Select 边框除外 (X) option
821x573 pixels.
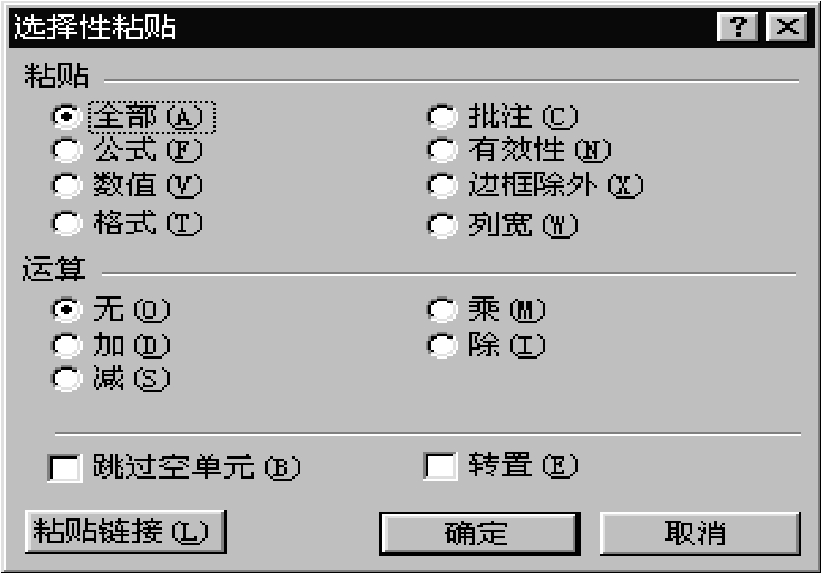tap(442, 186)
